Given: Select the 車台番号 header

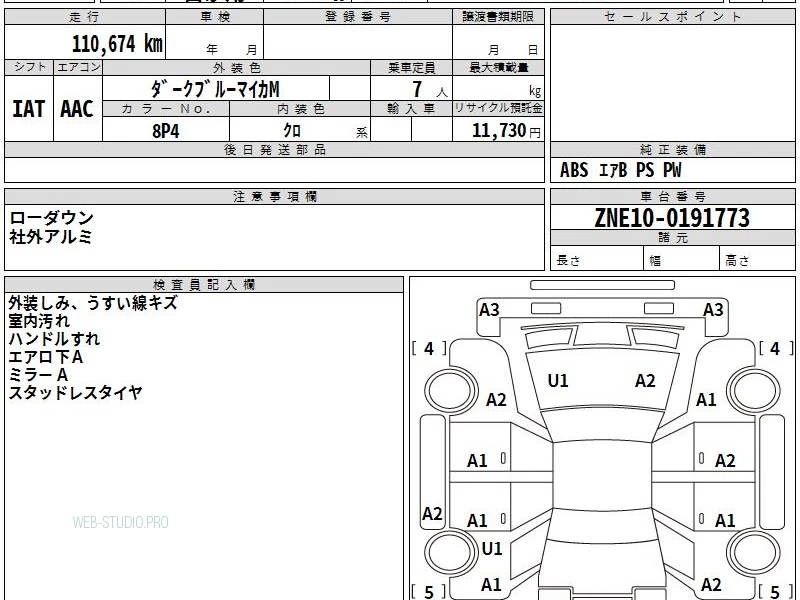Looking at the screenshot, I should (x=672, y=196).
